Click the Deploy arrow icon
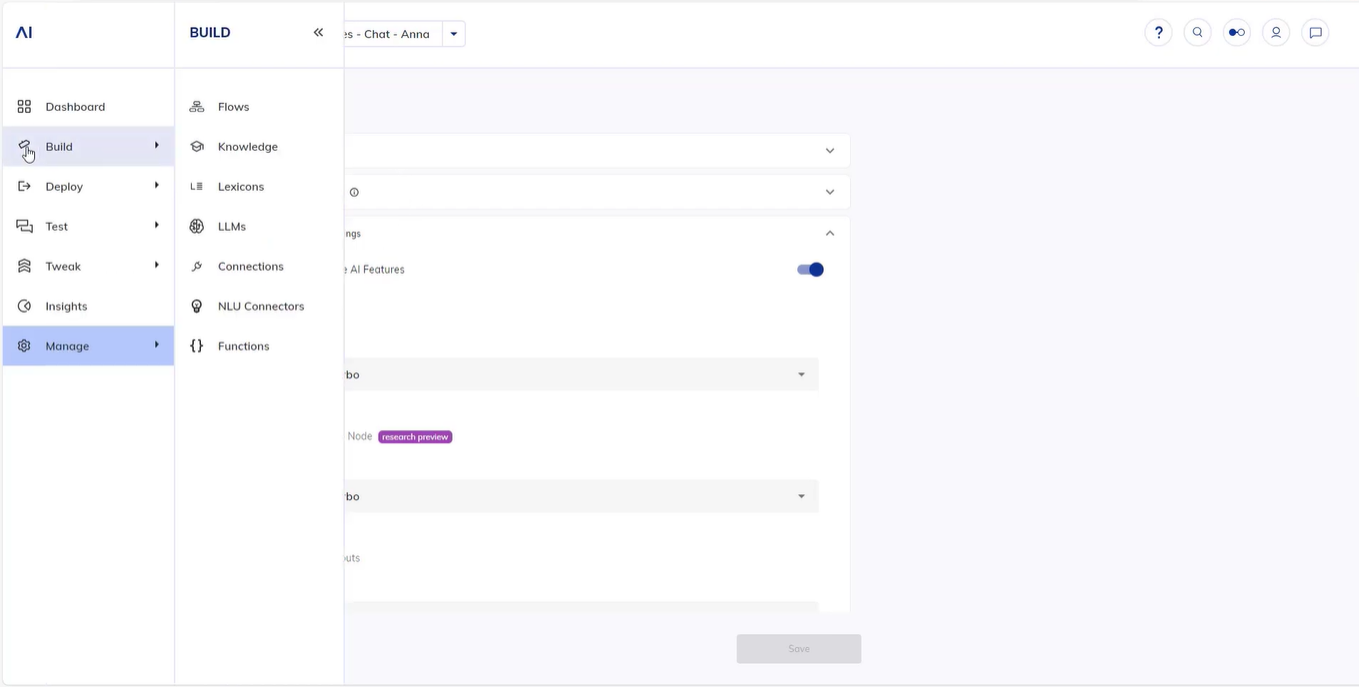This screenshot has width=1359, height=687. 24,186
